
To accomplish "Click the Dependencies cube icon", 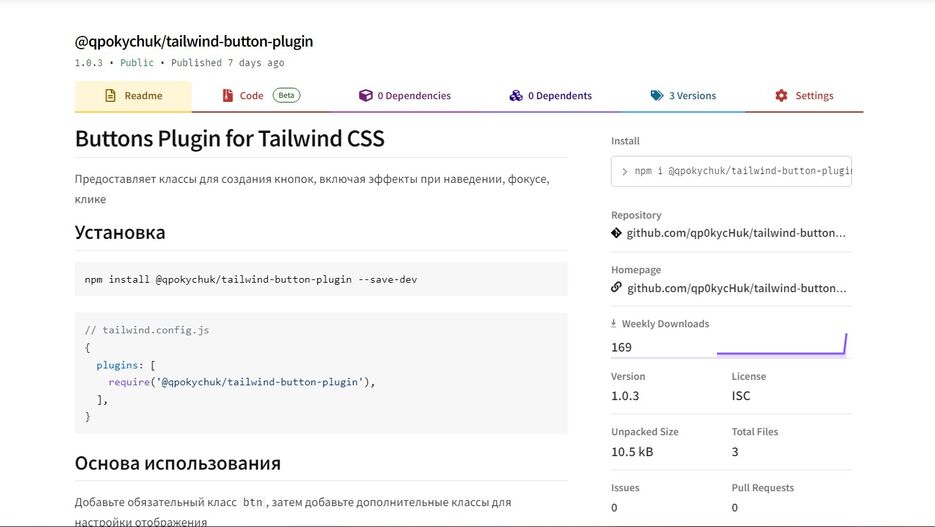I will tap(366, 95).
